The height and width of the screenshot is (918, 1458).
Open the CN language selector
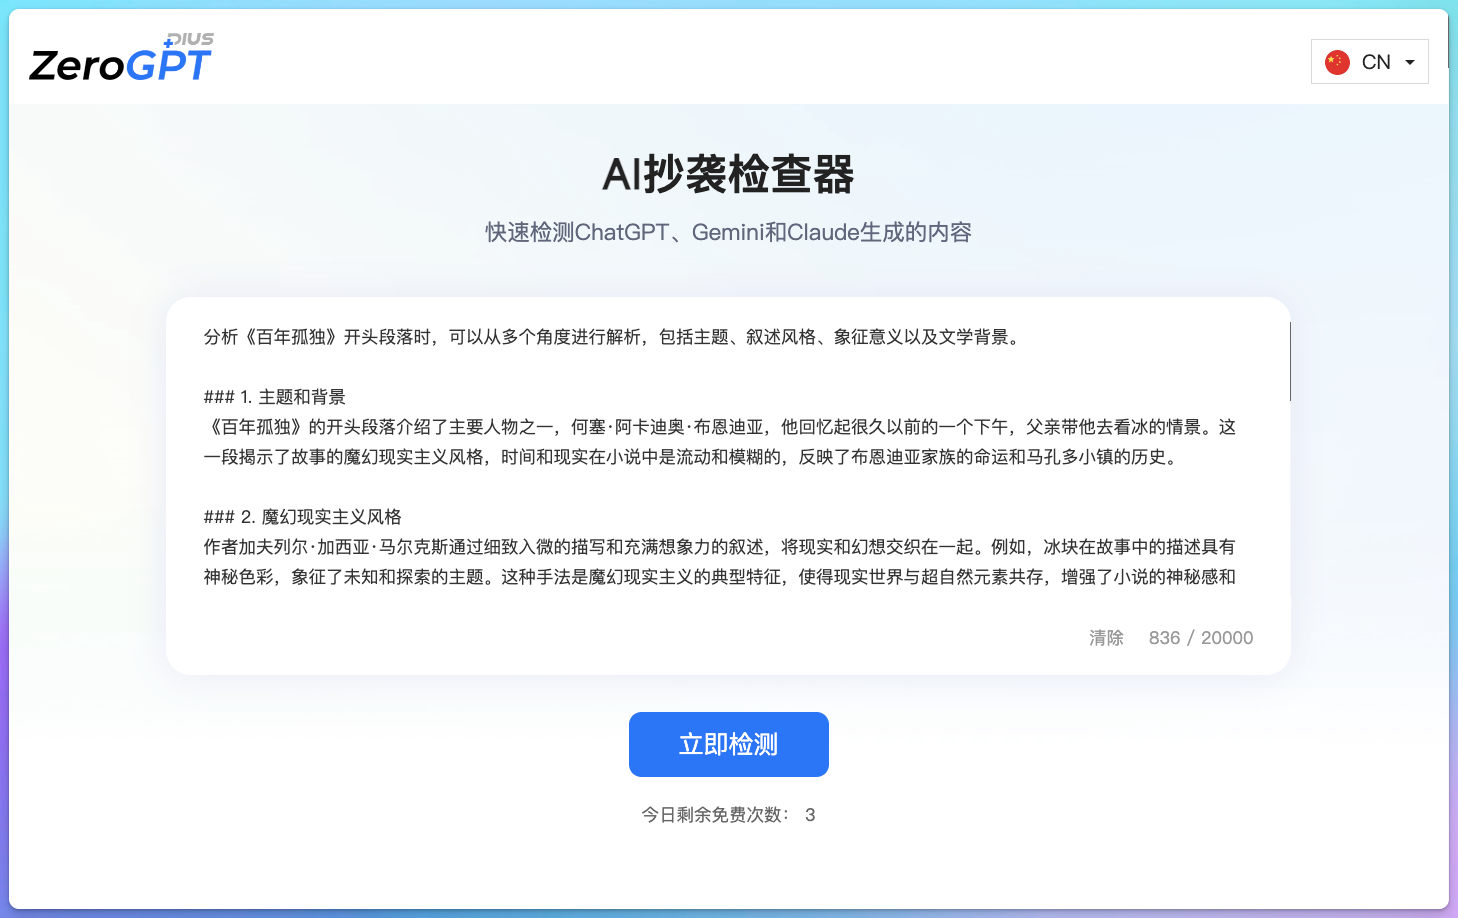coord(1375,62)
